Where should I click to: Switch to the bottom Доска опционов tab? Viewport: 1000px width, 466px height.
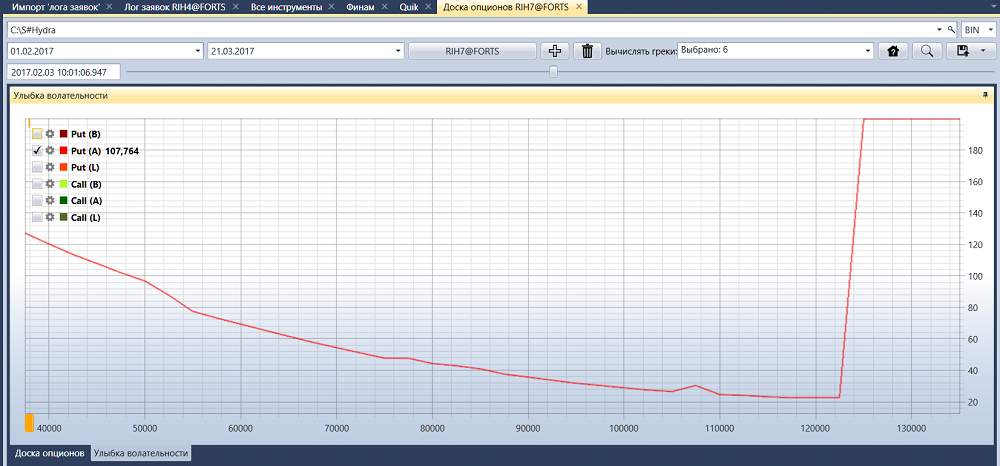point(50,453)
